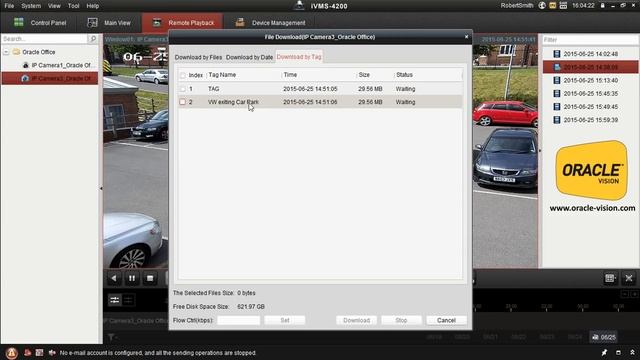Pause the playback
The image size is (640, 360).
tap(132, 278)
